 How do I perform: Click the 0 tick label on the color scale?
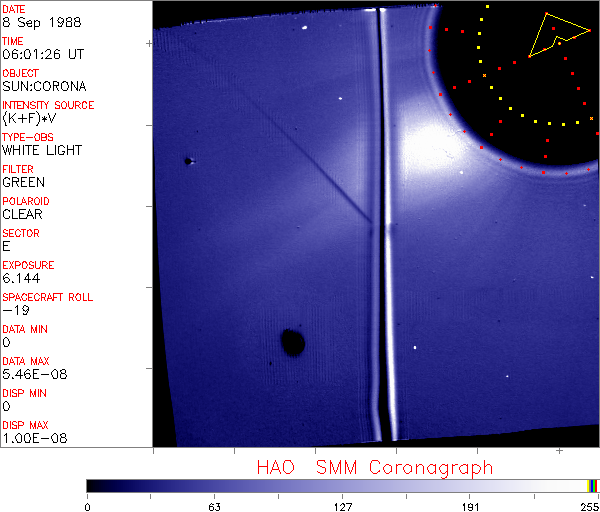[x=88, y=507]
